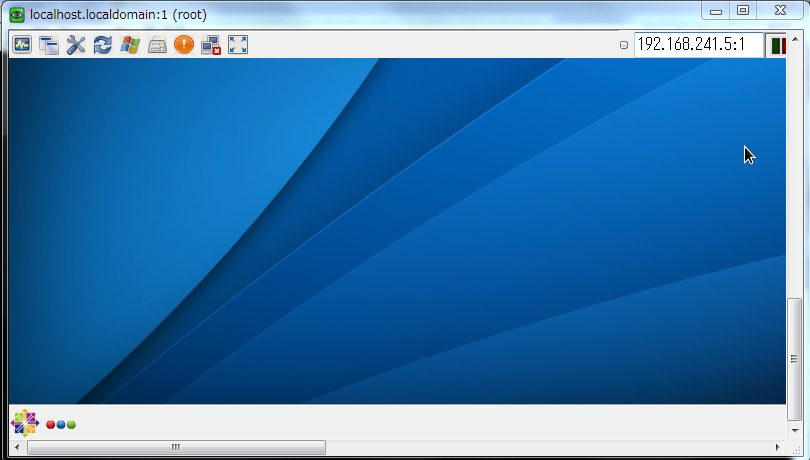810x460 pixels.
Task: Click the green and red status indicator
Action: coord(777,45)
